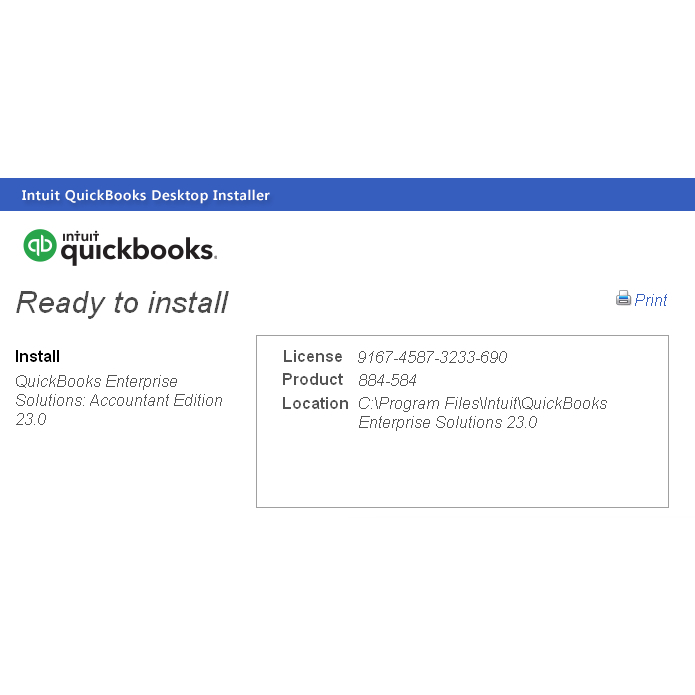Click the small intuit text above quickbooks
This screenshot has height=695, width=695.
pos(80,236)
